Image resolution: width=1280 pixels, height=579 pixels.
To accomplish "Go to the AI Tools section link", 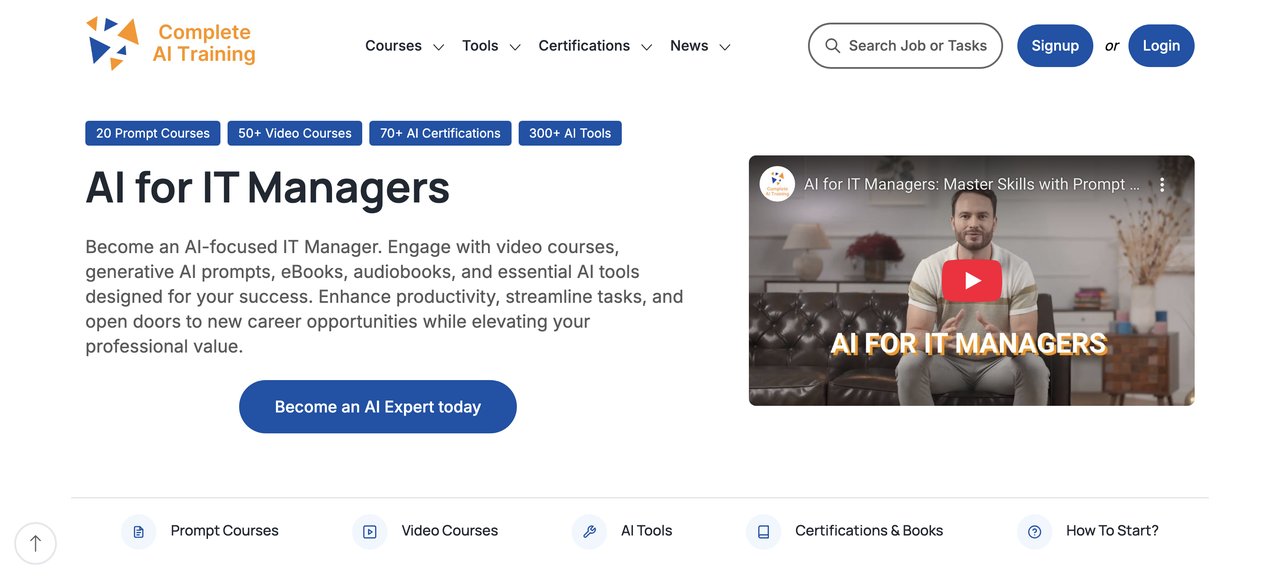I will tap(647, 531).
